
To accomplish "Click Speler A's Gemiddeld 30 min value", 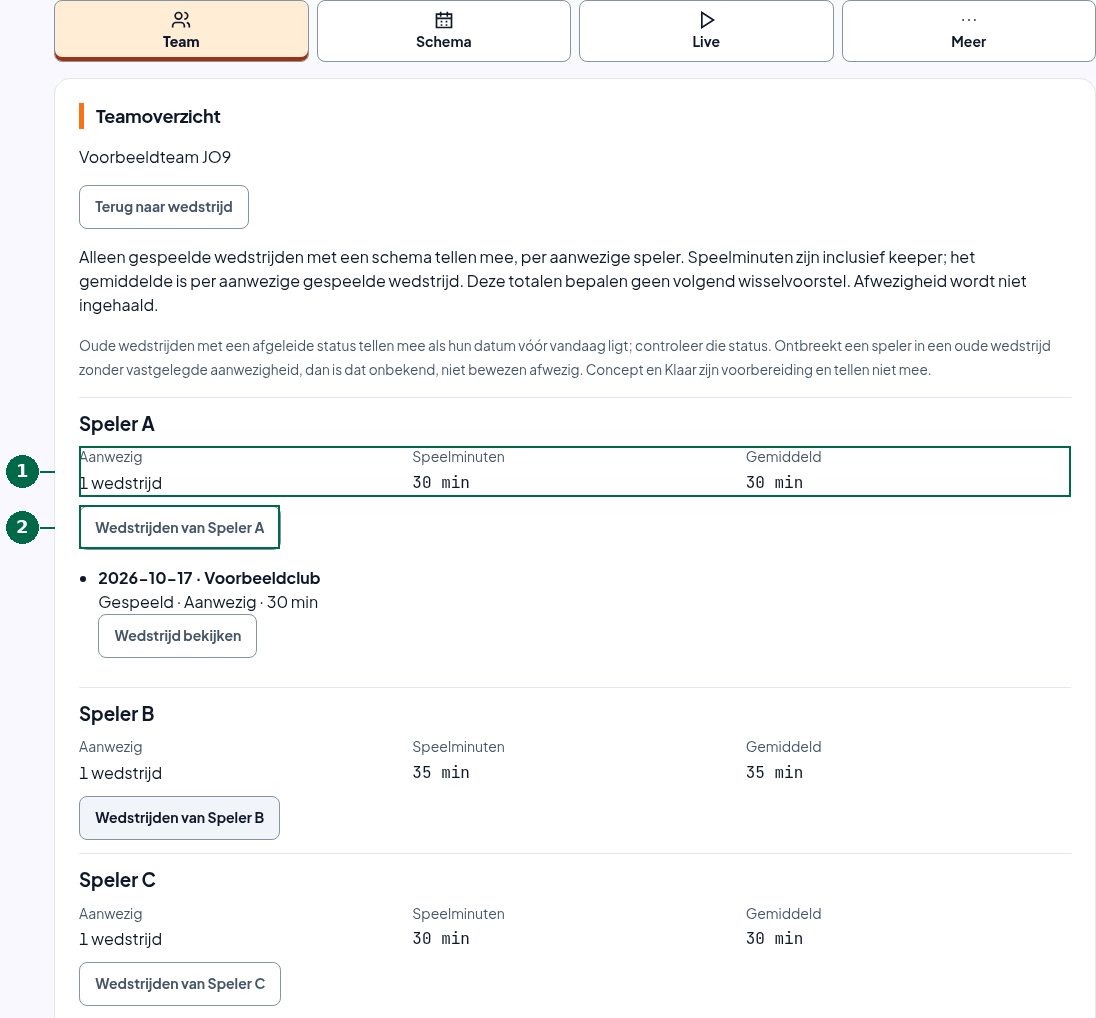I will click(x=774, y=482).
